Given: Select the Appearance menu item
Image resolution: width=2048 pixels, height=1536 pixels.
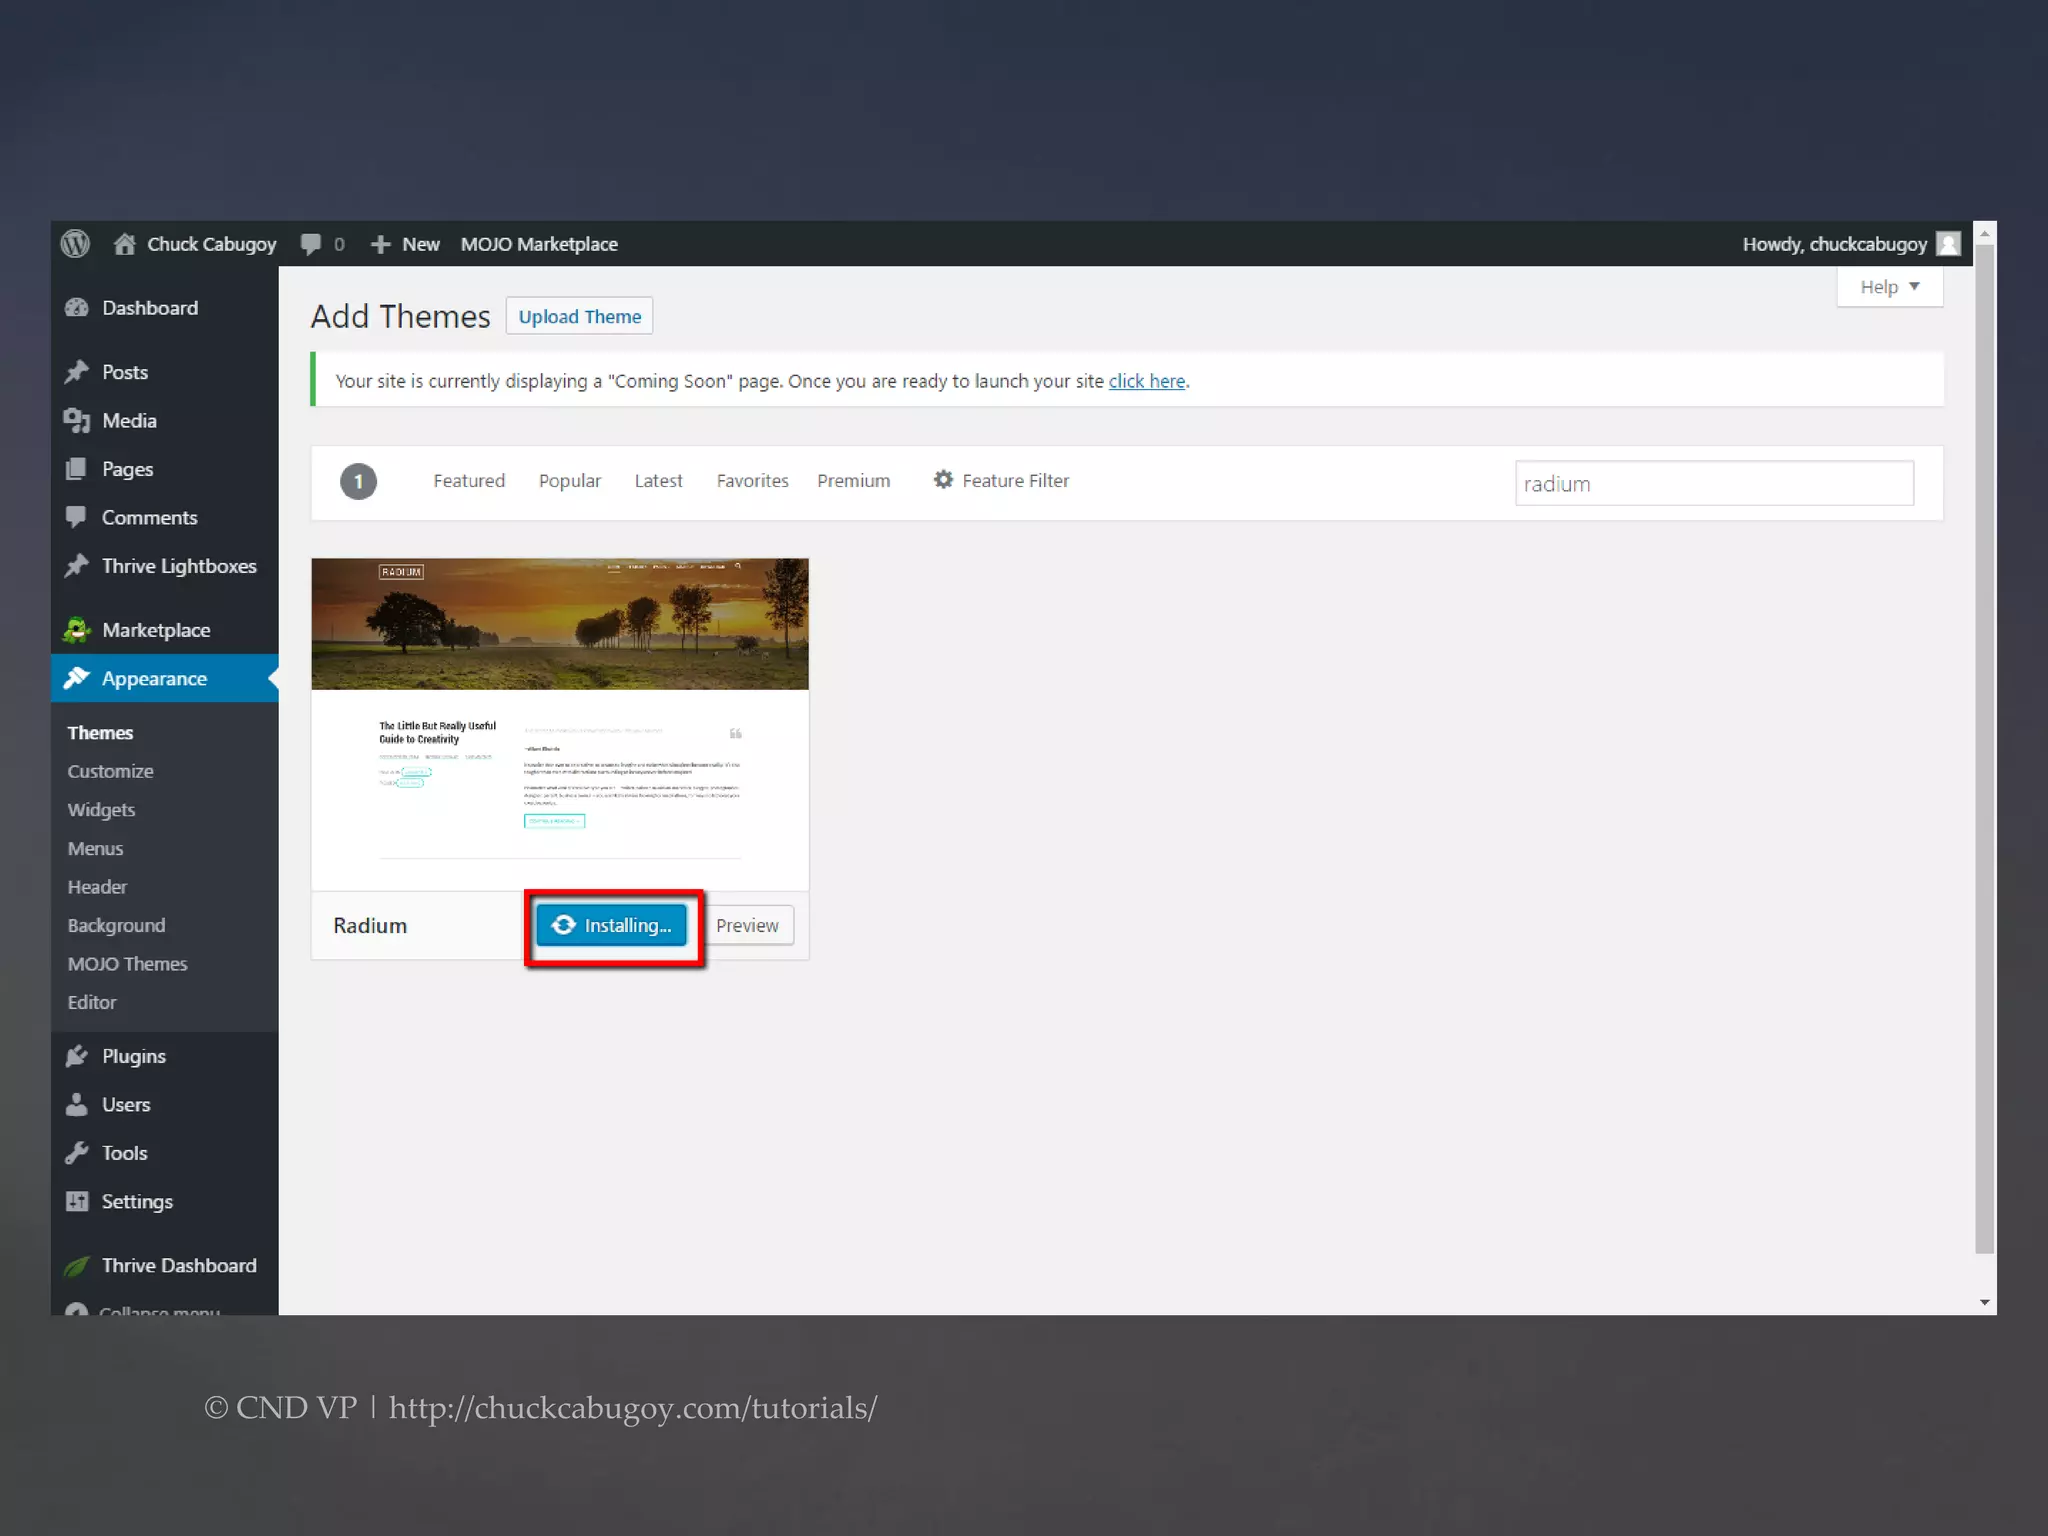Looking at the screenshot, I should pos(164,678).
